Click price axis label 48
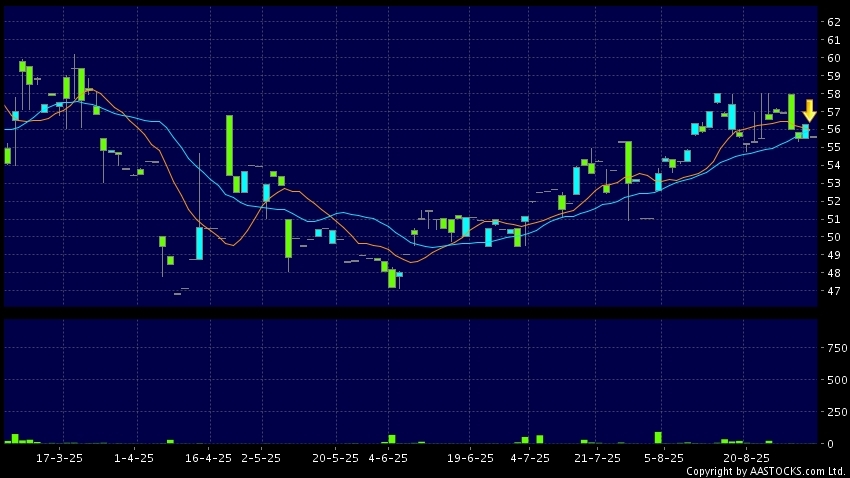This screenshot has height=478, width=850. (x=834, y=273)
